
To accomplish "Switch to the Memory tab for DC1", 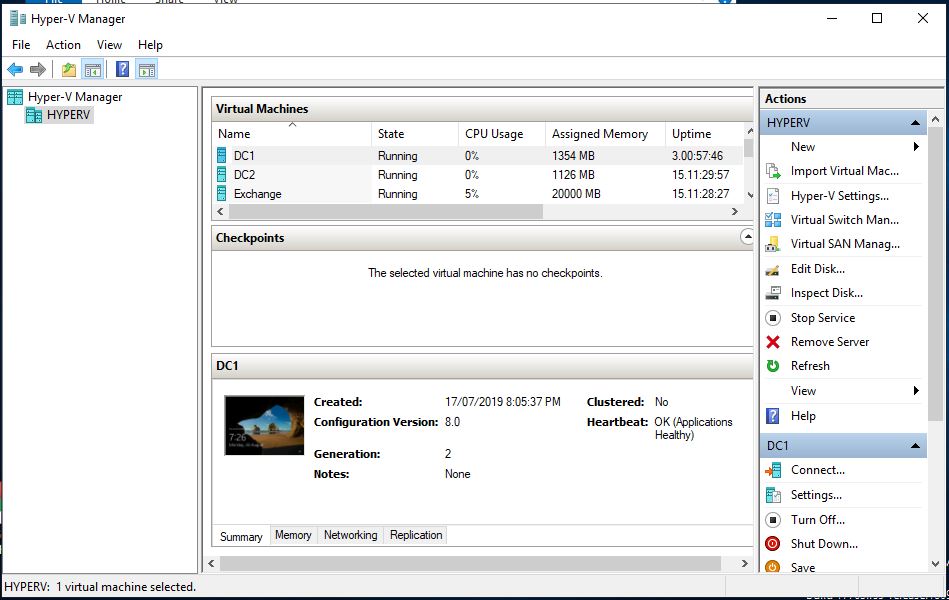I will pos(292,535).
